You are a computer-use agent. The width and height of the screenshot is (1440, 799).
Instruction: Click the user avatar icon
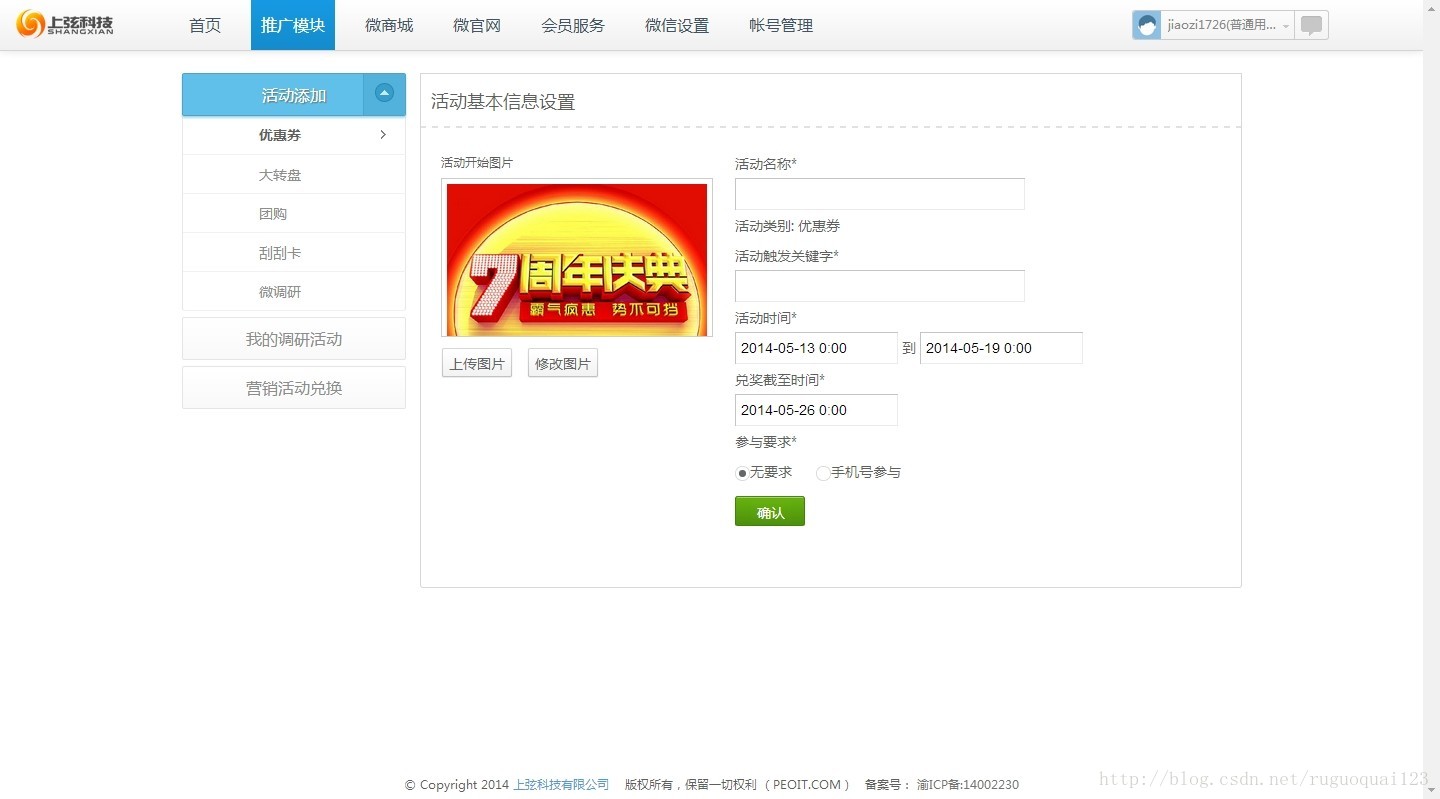(x=1147, y=26)
